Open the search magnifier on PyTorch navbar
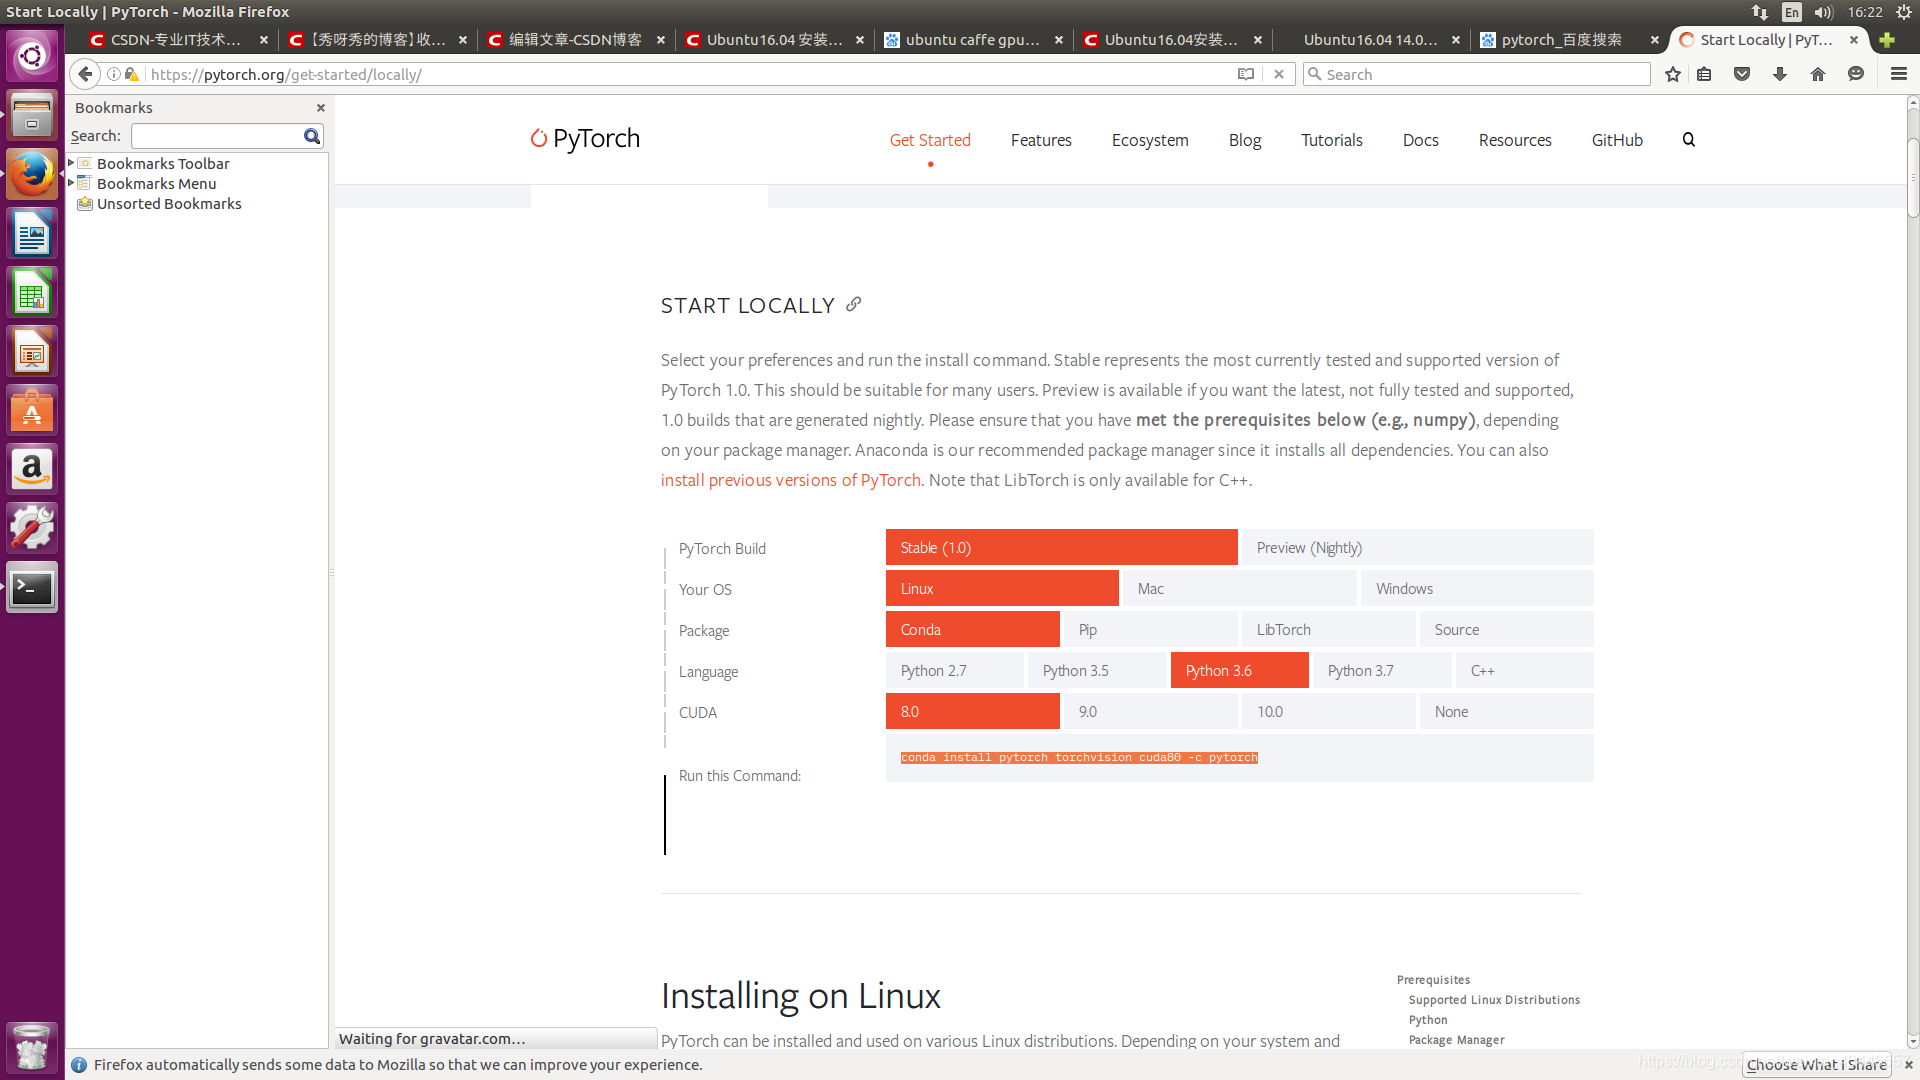This screenshot has height=1080, width=1920. [1688, 140]
